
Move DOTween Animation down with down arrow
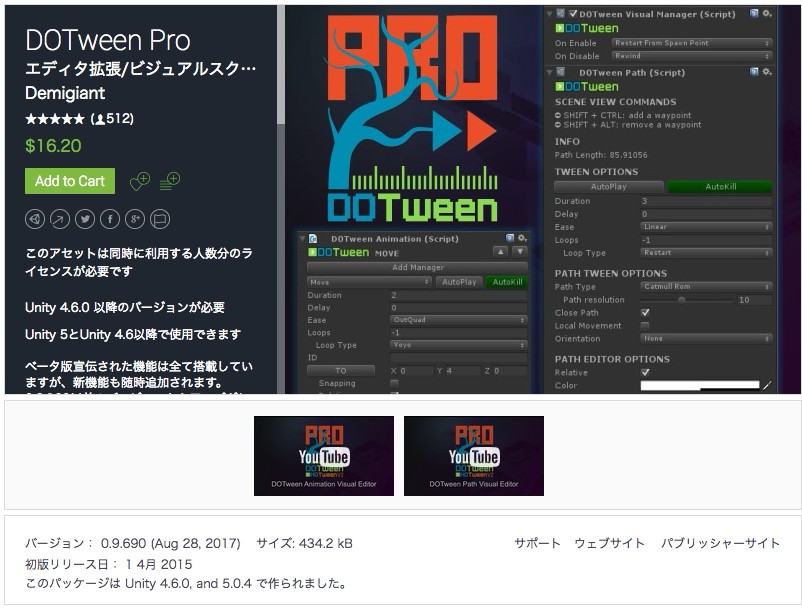coord(520,252)
